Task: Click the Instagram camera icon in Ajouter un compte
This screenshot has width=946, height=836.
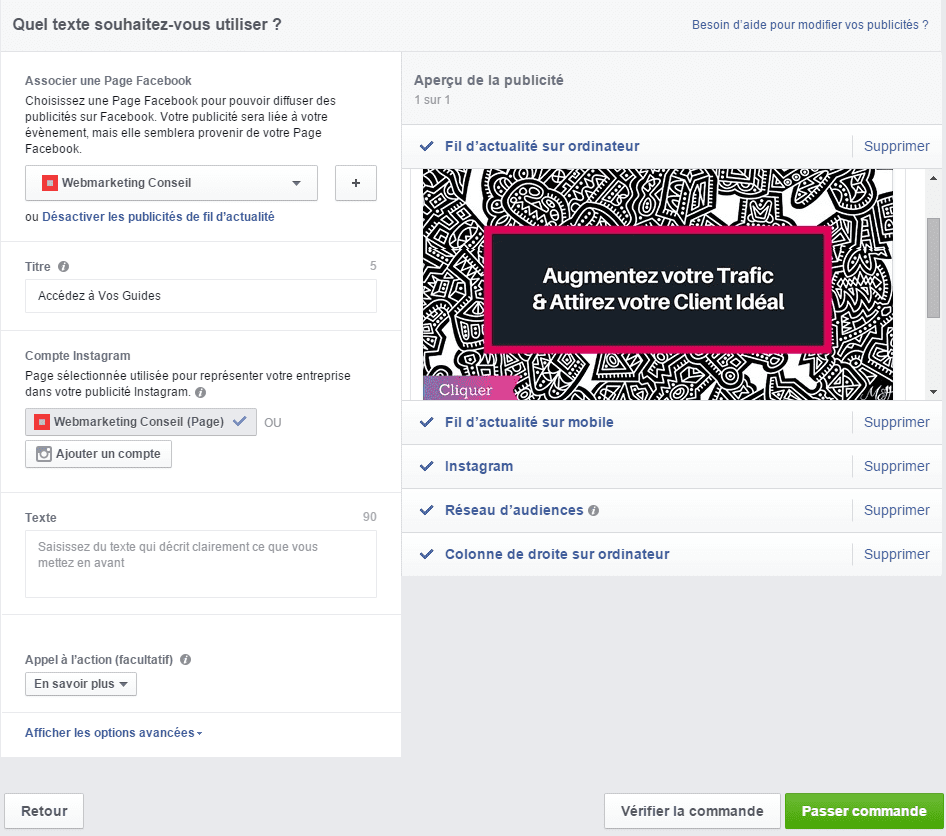Action: [x=44, y=454]
